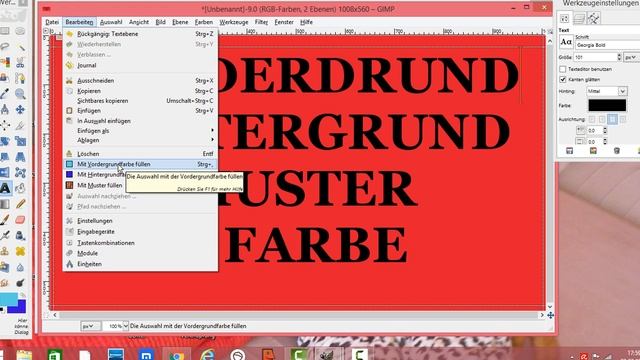
Task: Select the Zoom magnifier tool
Action: pyautogui.click(x=20, y=94)
